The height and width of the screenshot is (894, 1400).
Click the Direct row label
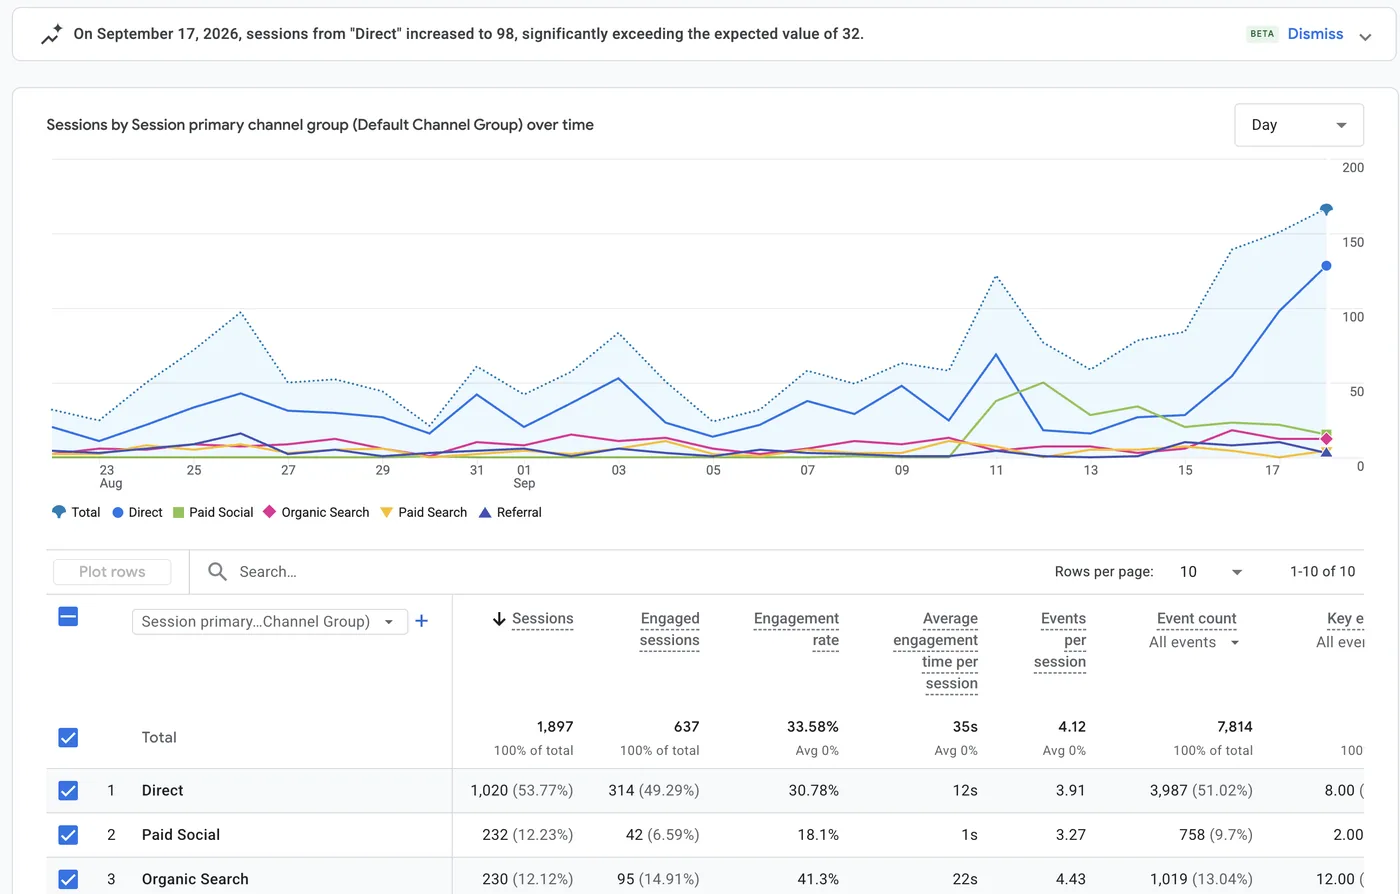click(162, 791)
